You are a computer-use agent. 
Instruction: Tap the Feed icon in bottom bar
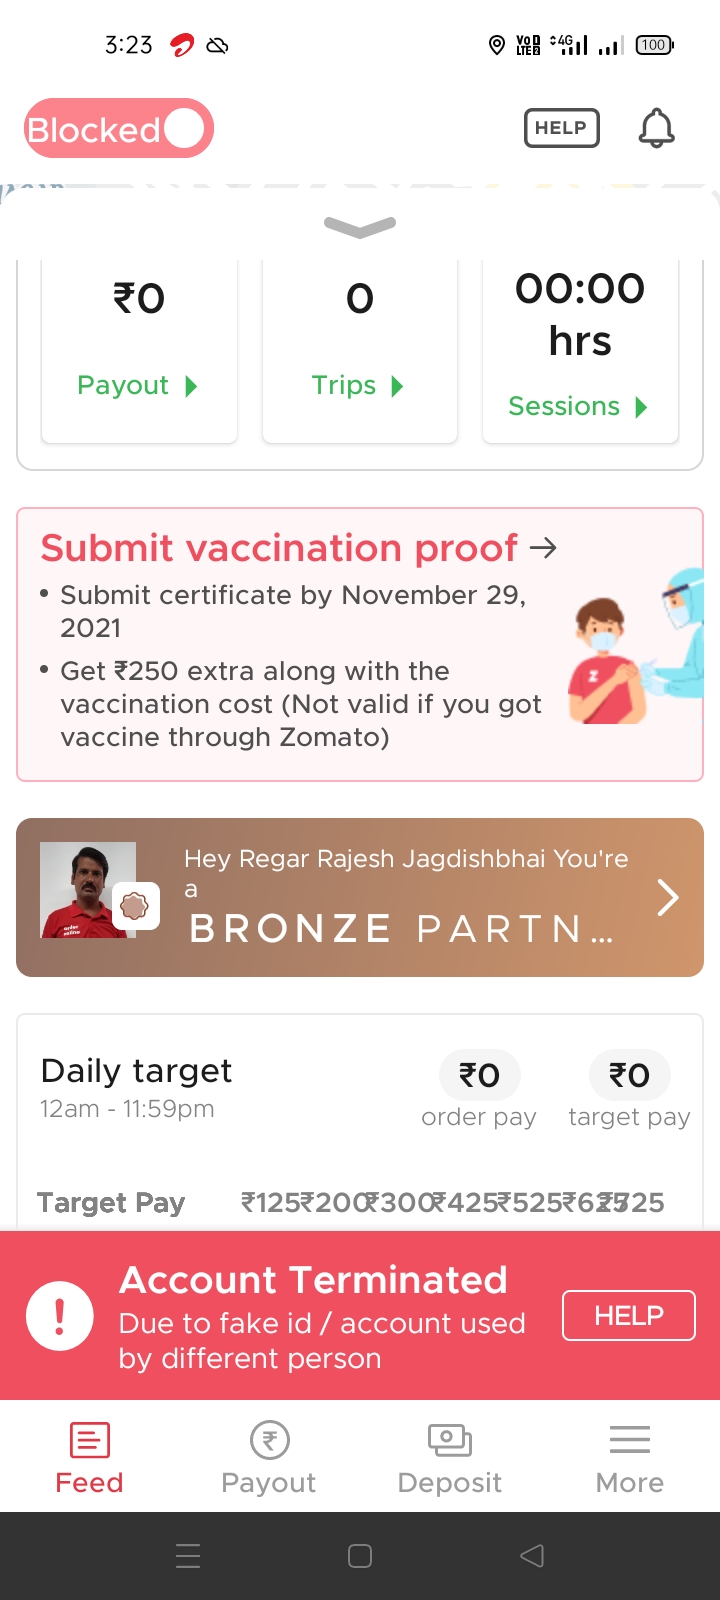click(x=90, y=1441)
